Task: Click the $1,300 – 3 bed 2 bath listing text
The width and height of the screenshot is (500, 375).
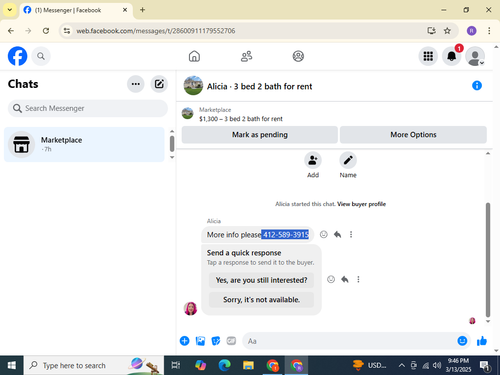Action: (x=241, y=119)
